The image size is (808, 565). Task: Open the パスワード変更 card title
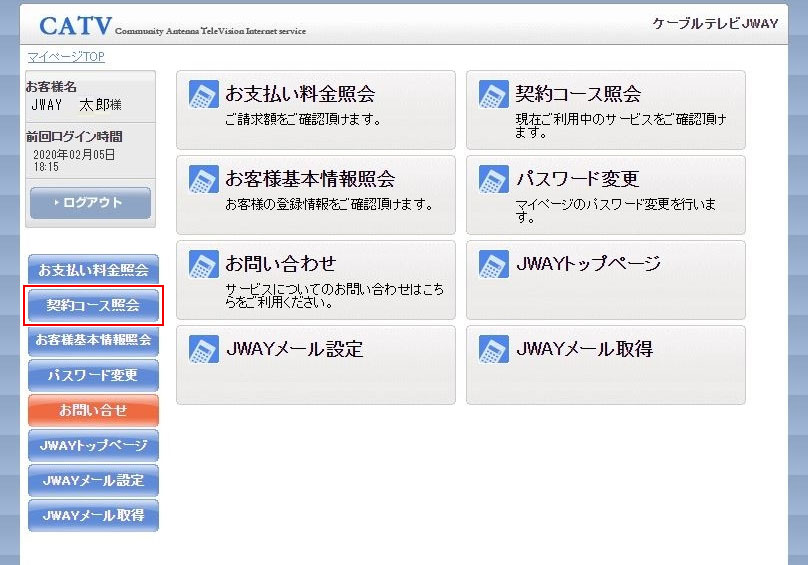577,179
